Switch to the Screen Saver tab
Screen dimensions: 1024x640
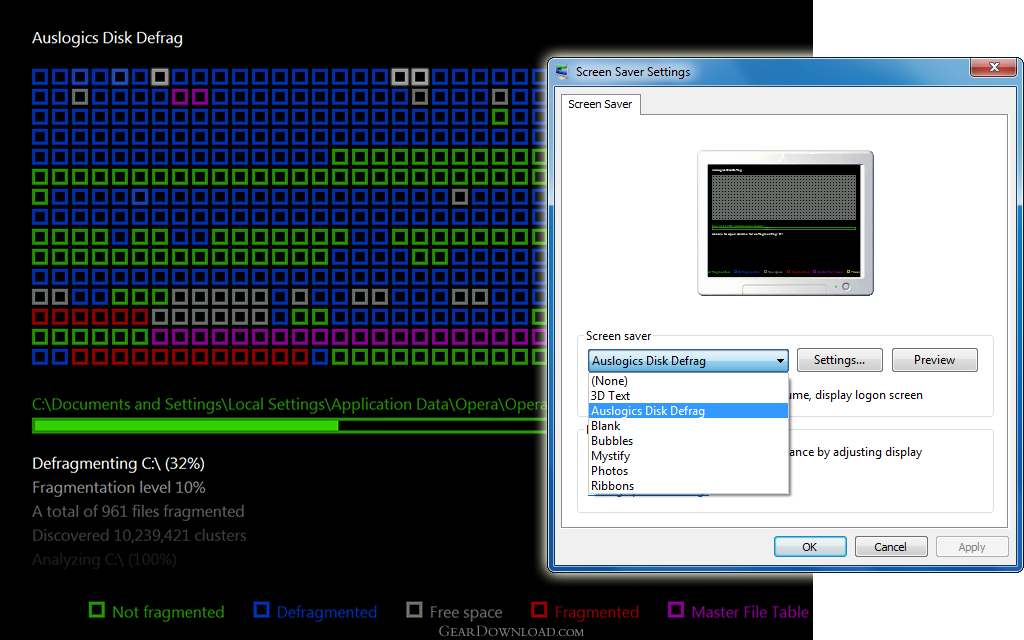tap(600, 104)
